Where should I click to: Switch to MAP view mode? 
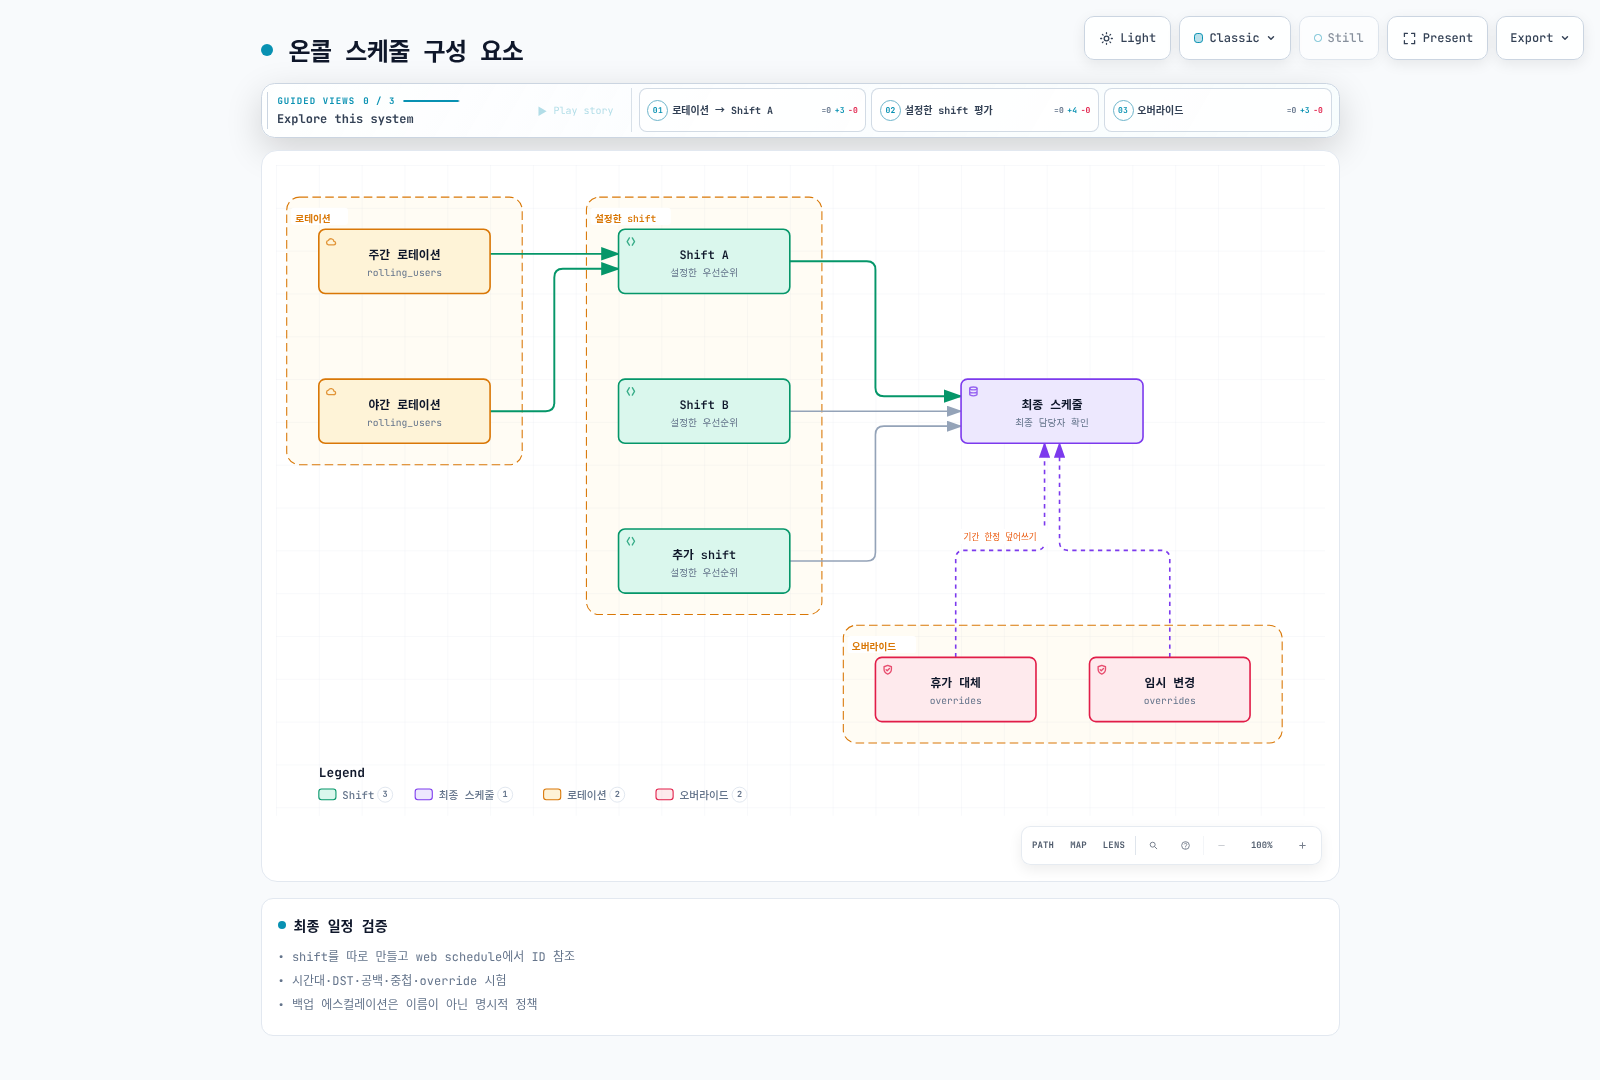click(x=1078, y=846)
